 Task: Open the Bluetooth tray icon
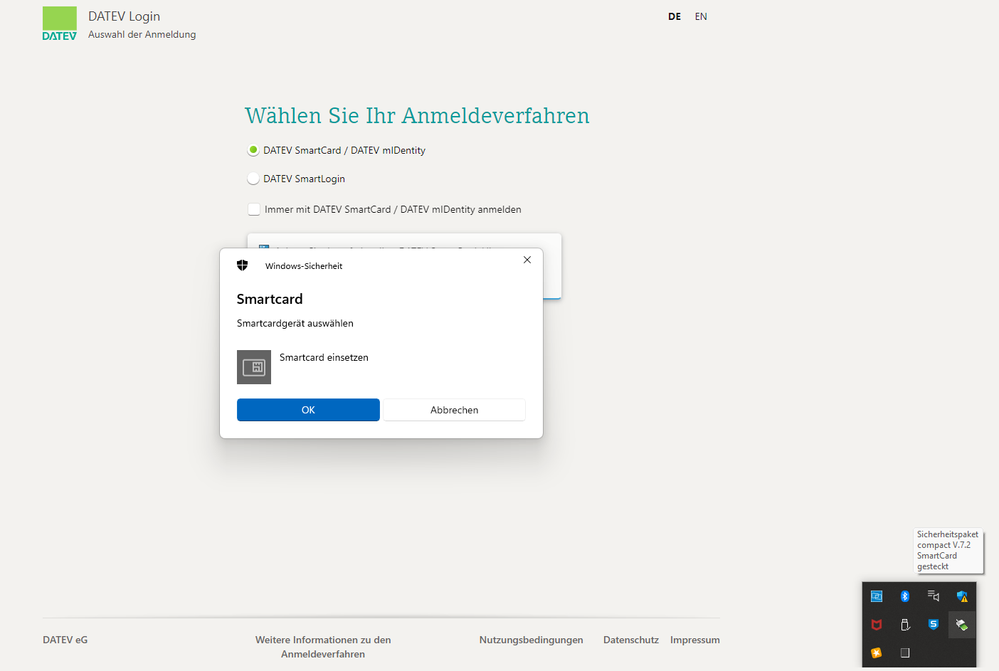tap(905, 596)
